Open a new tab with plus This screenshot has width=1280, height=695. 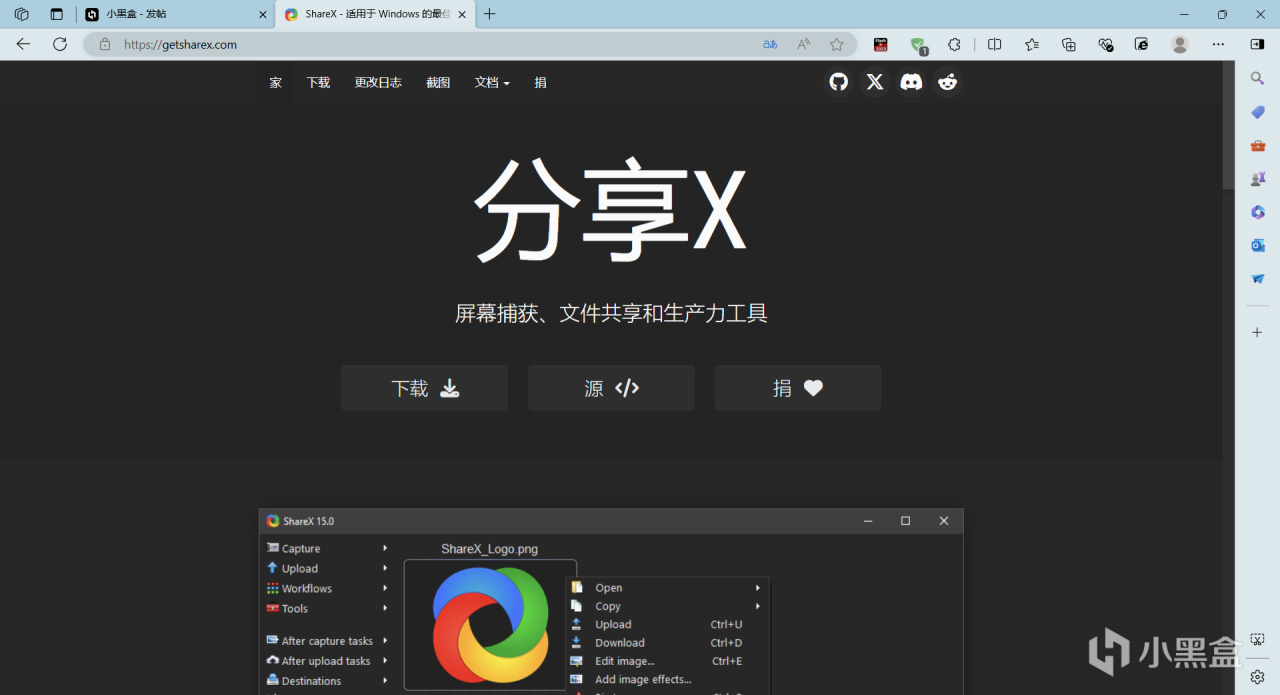(x=490, y=14)
